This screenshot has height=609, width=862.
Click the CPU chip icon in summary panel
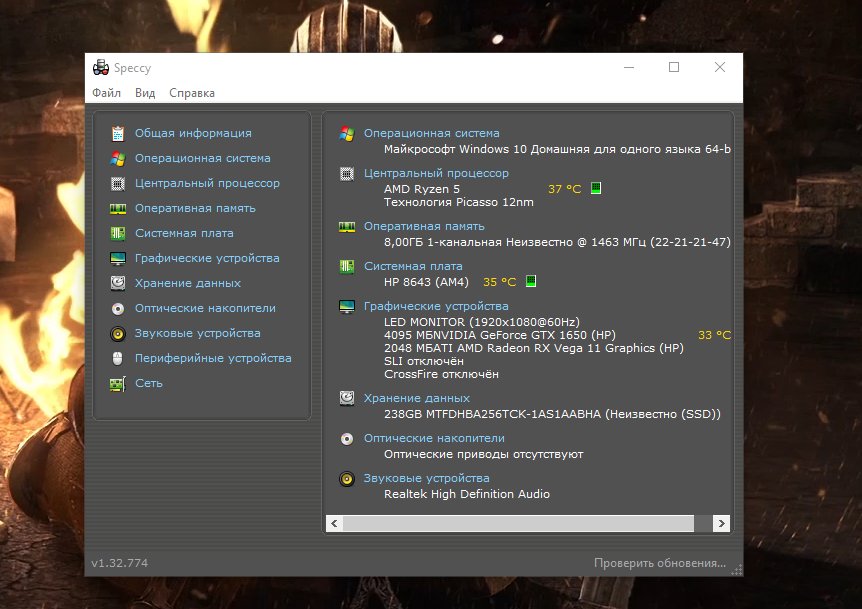point(347,174)
